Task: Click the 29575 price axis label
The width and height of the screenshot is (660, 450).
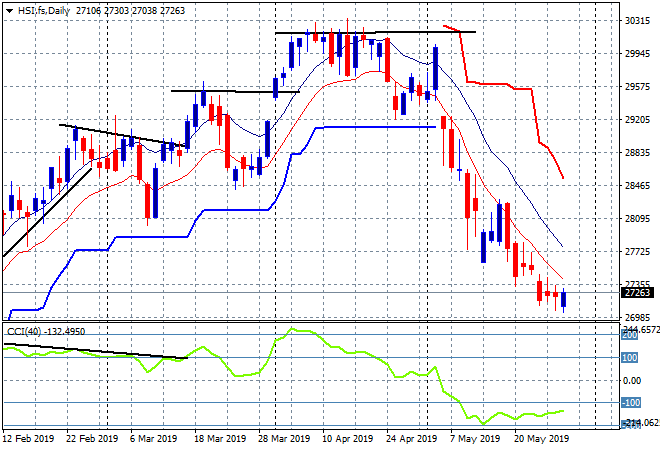Action: click(x=637, y=87)
